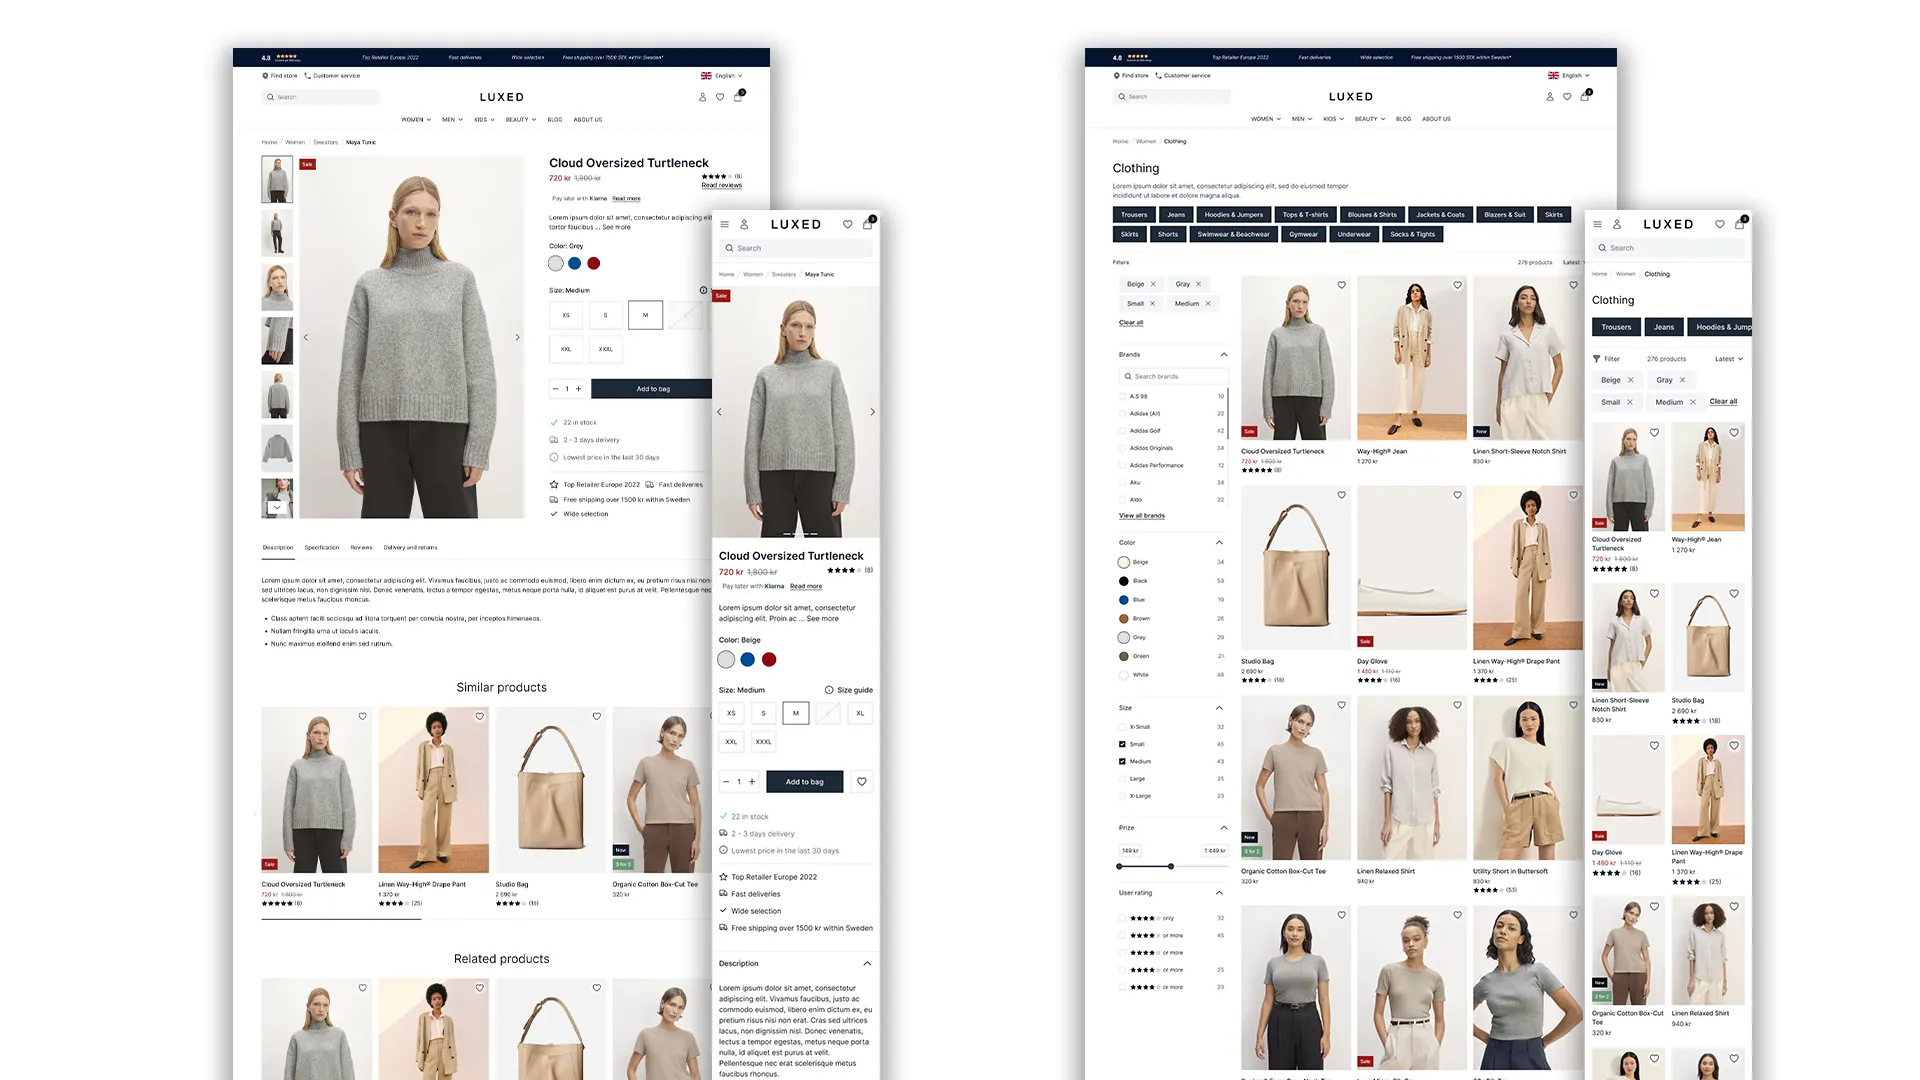The width and height of the screenshot is (1920, 1080).
Task: Check the X-Large size checkbox
Action: click(1122, 796)
